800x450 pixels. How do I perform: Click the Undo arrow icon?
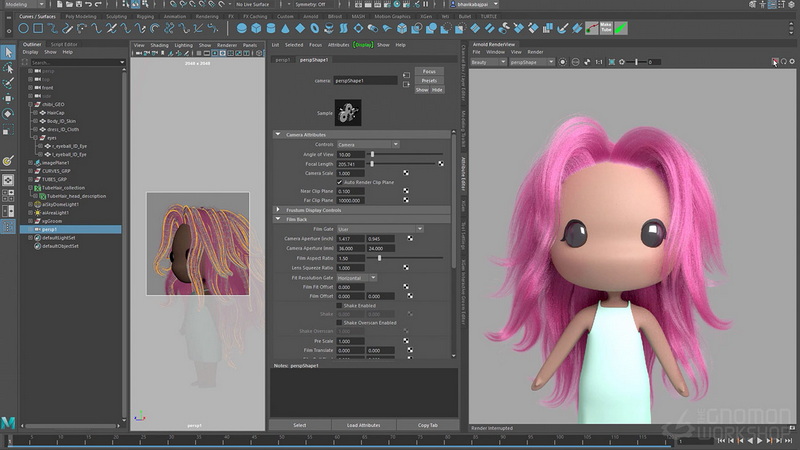(x=88, y=4)
